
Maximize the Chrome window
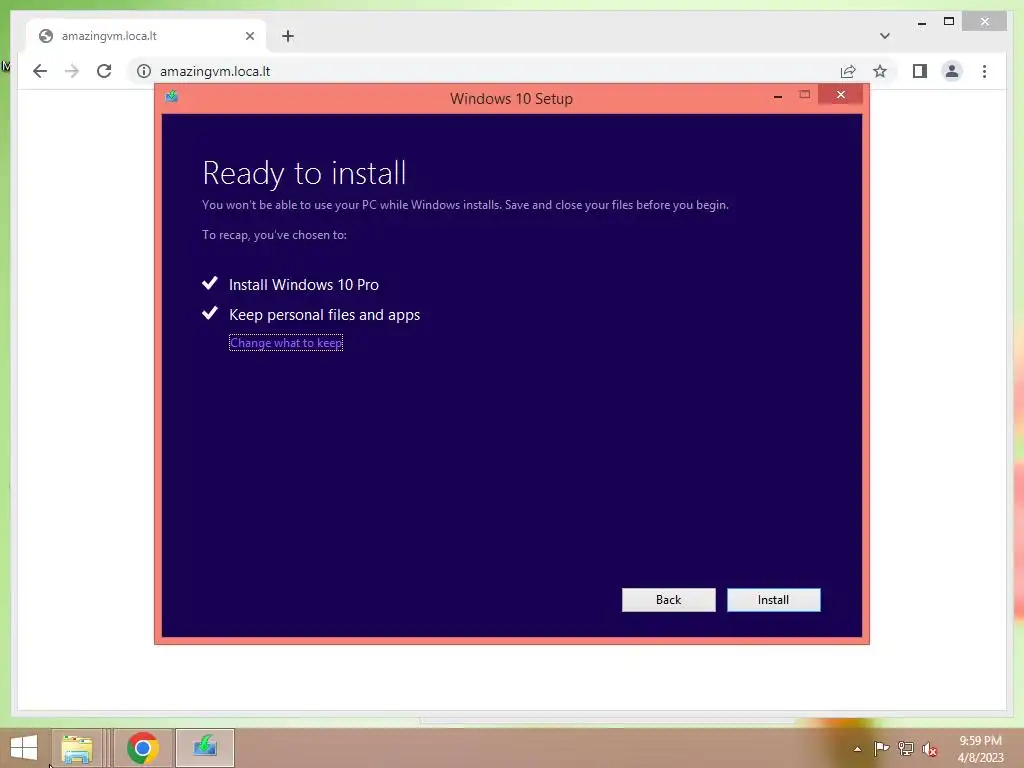(x=949, y=22)
